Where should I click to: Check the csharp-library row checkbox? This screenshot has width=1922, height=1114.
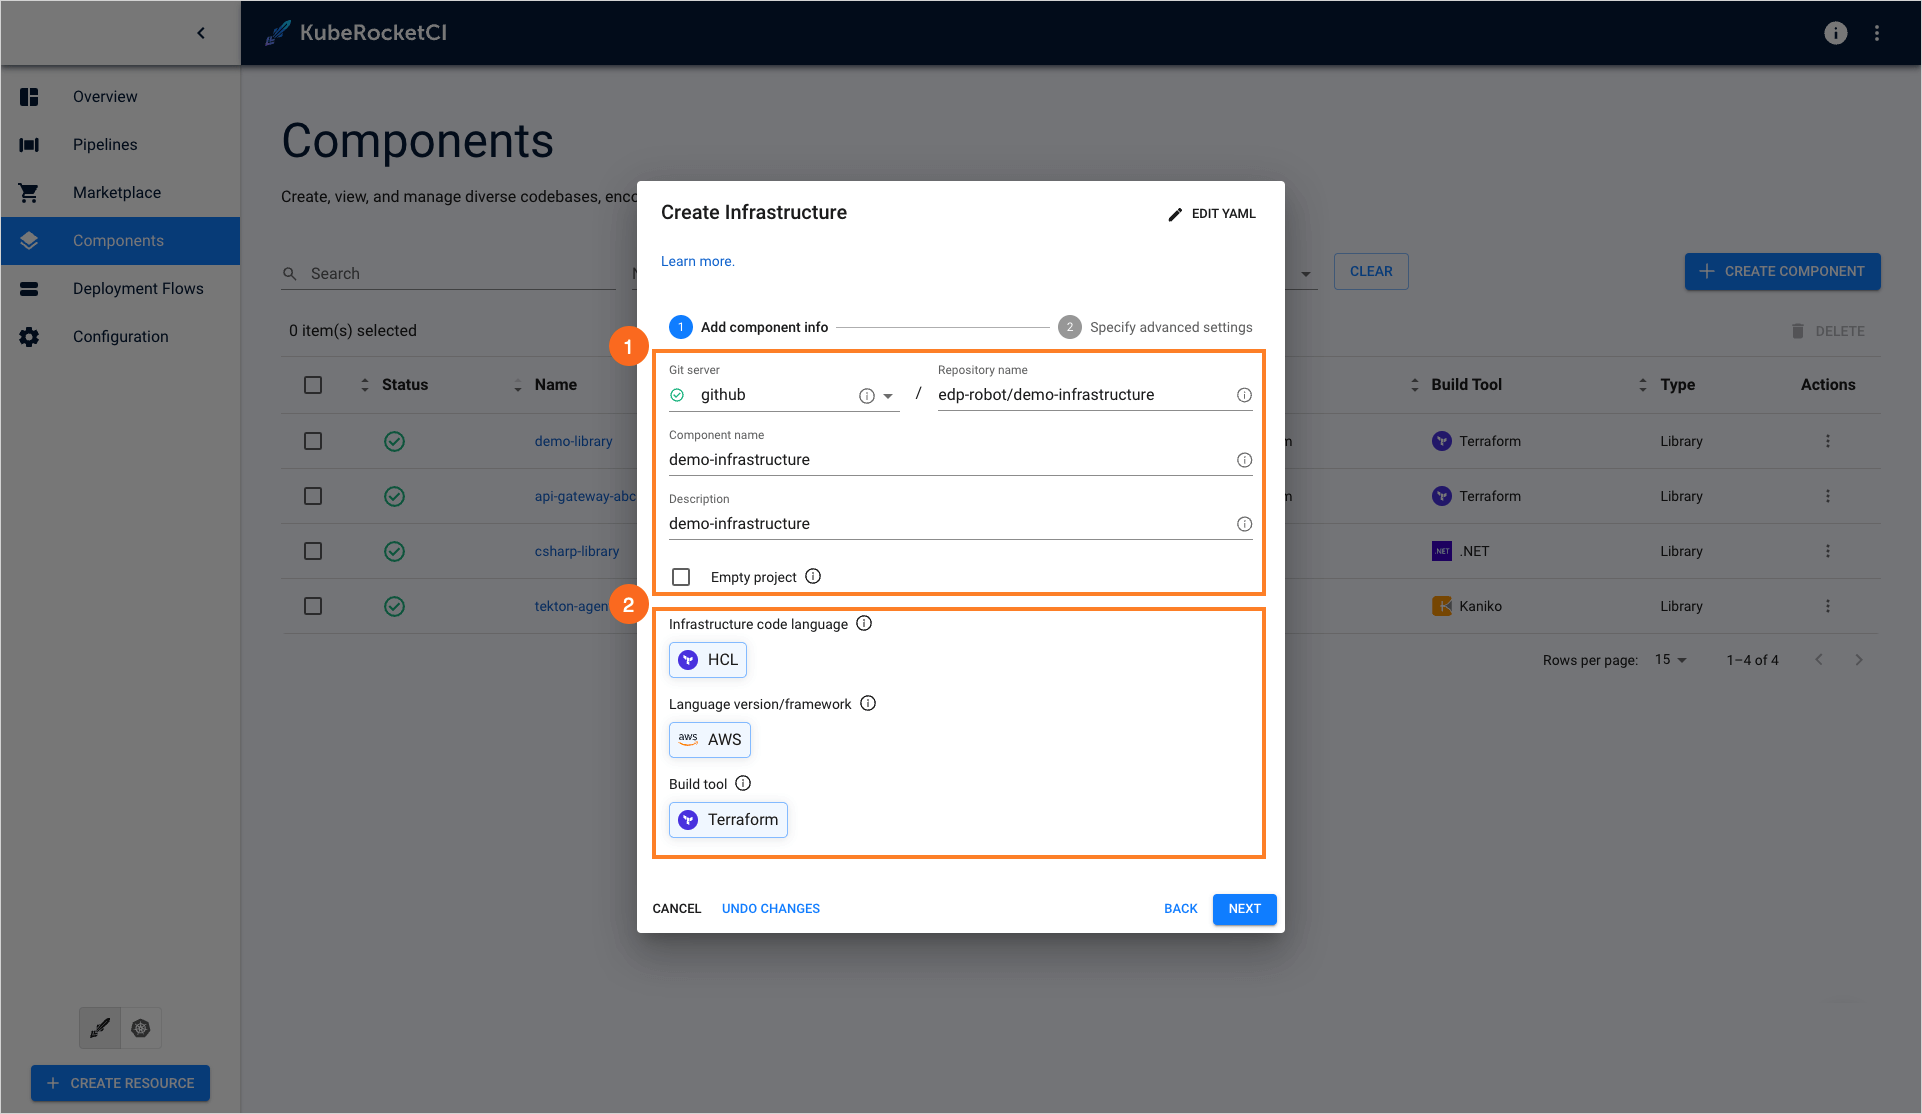[x=313, y=551]
